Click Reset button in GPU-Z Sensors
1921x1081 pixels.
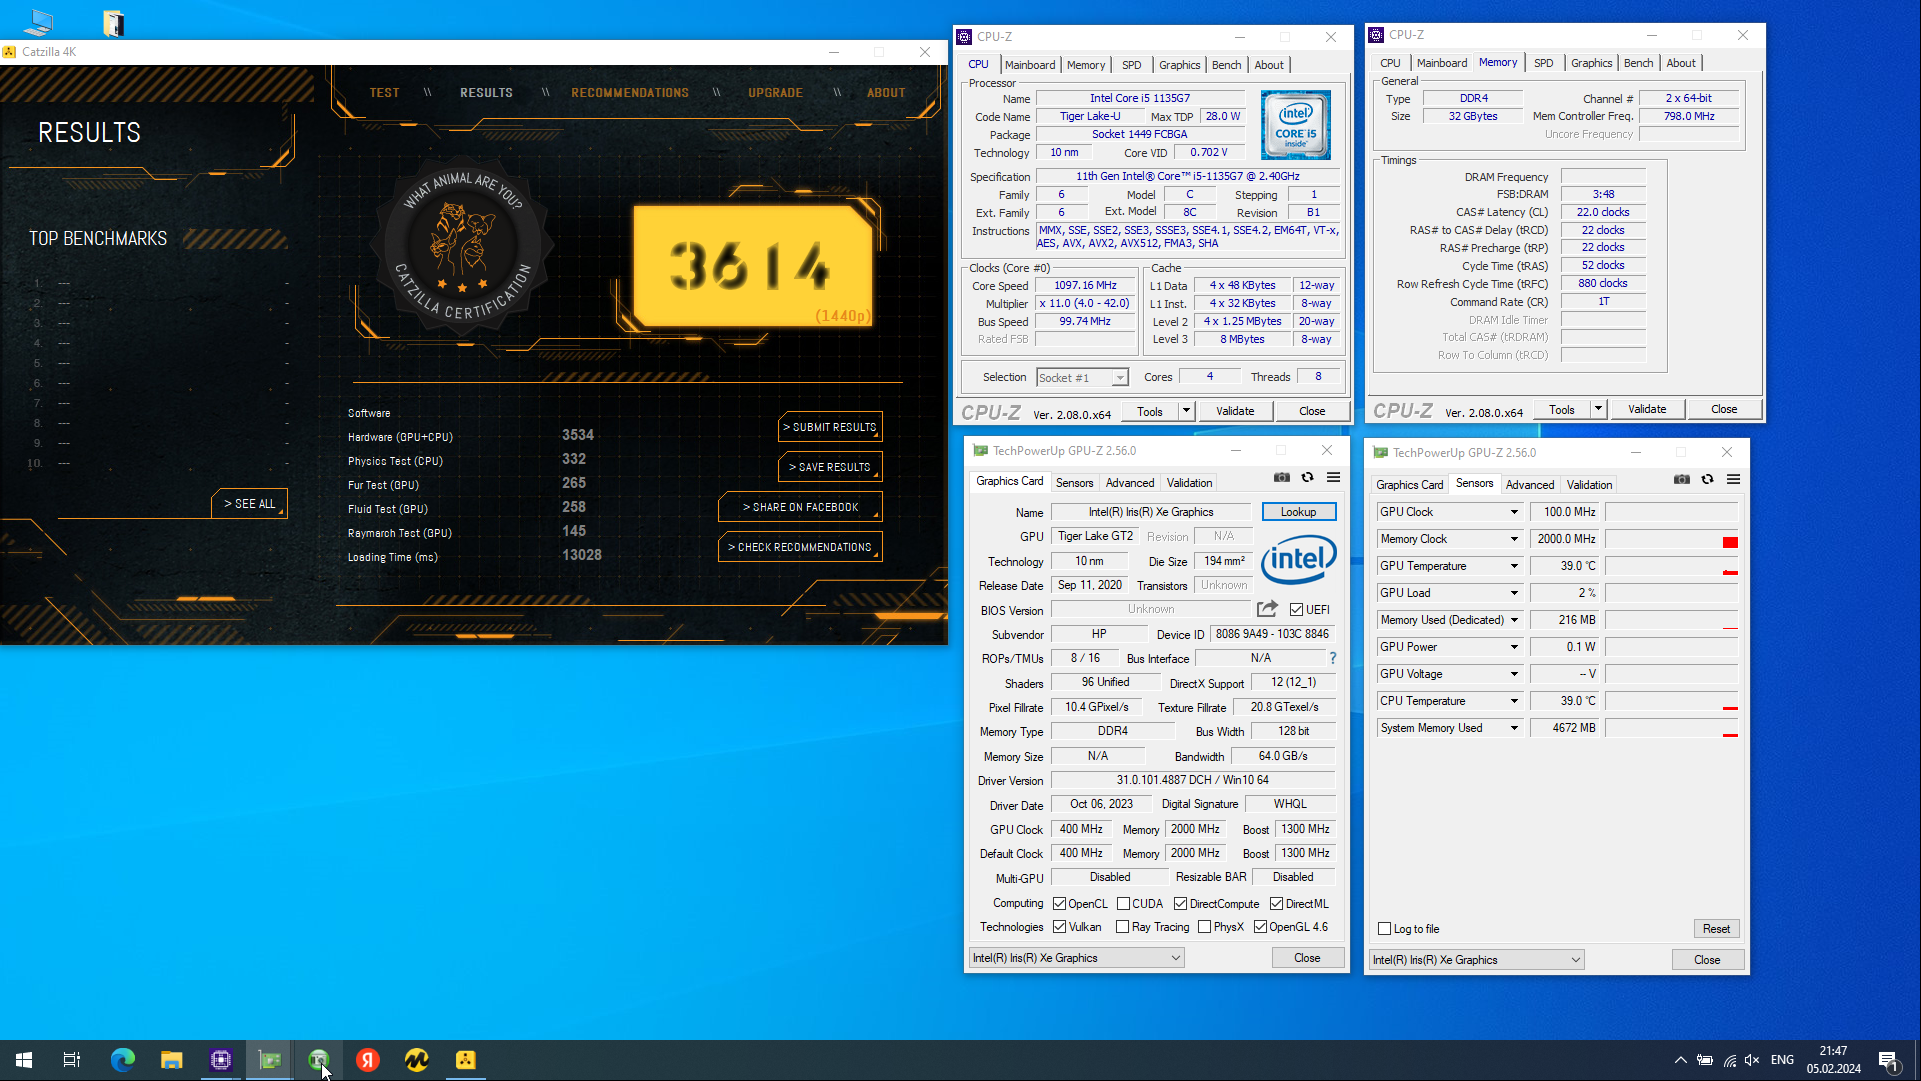click(x=1716, y=929)
